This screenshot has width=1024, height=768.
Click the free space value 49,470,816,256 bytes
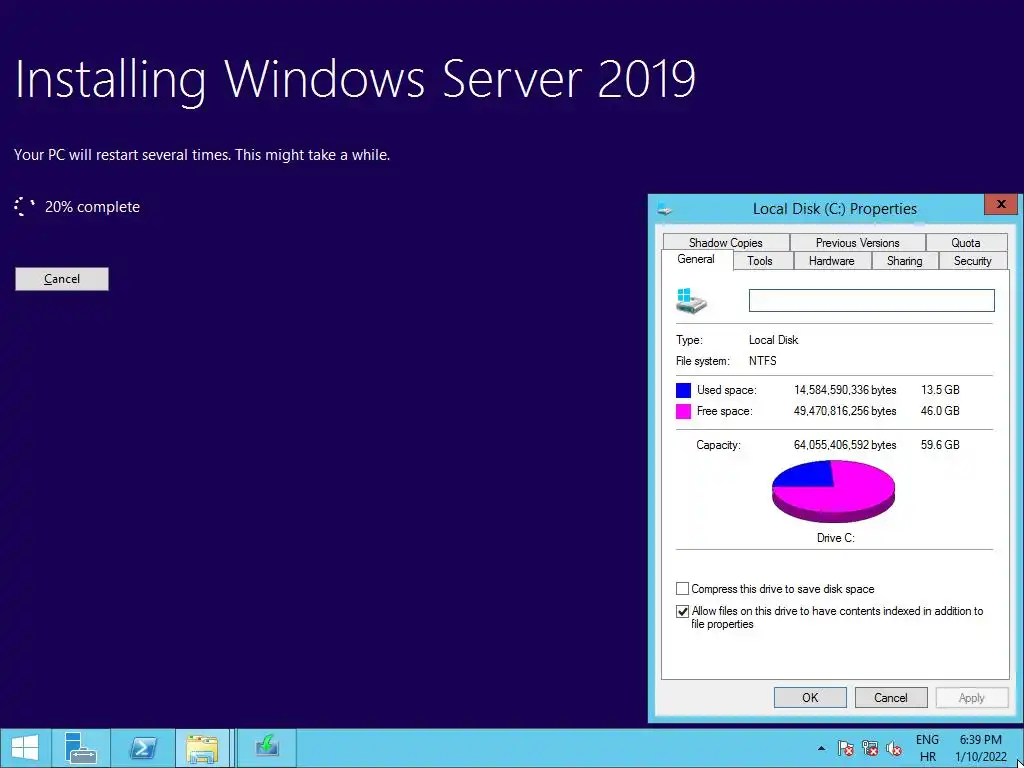tap(844, 411)
